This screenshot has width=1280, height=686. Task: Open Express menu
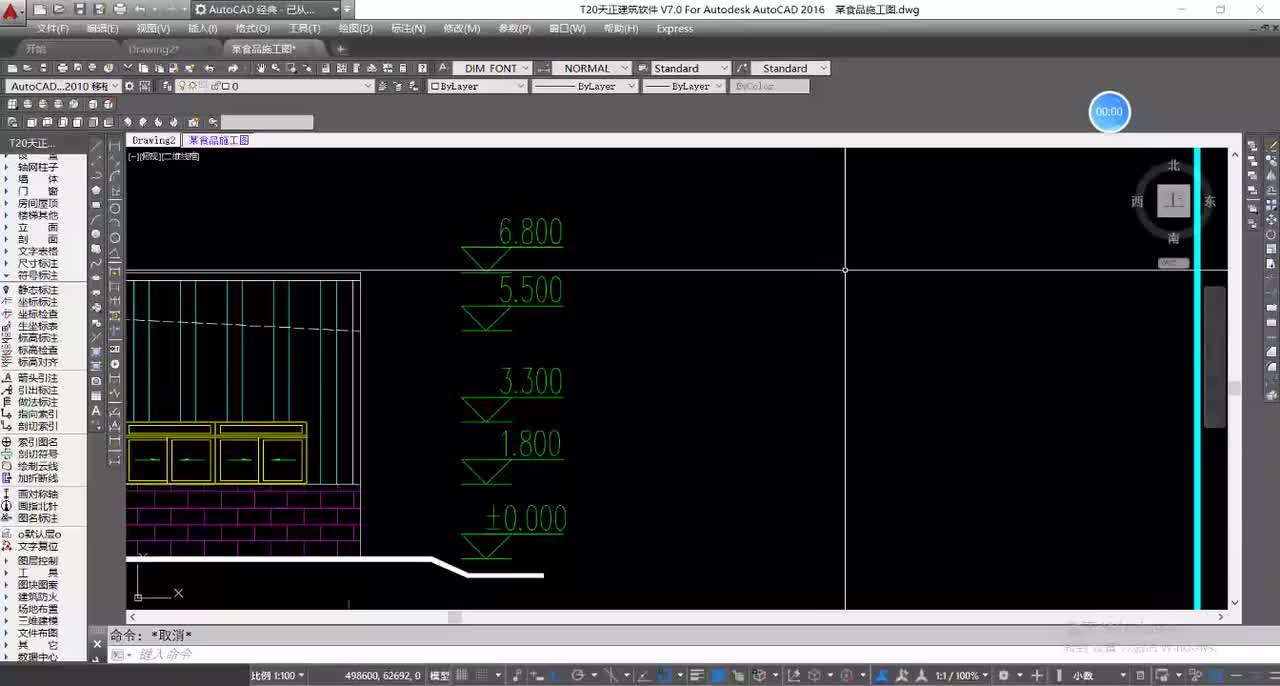[674, 29]
